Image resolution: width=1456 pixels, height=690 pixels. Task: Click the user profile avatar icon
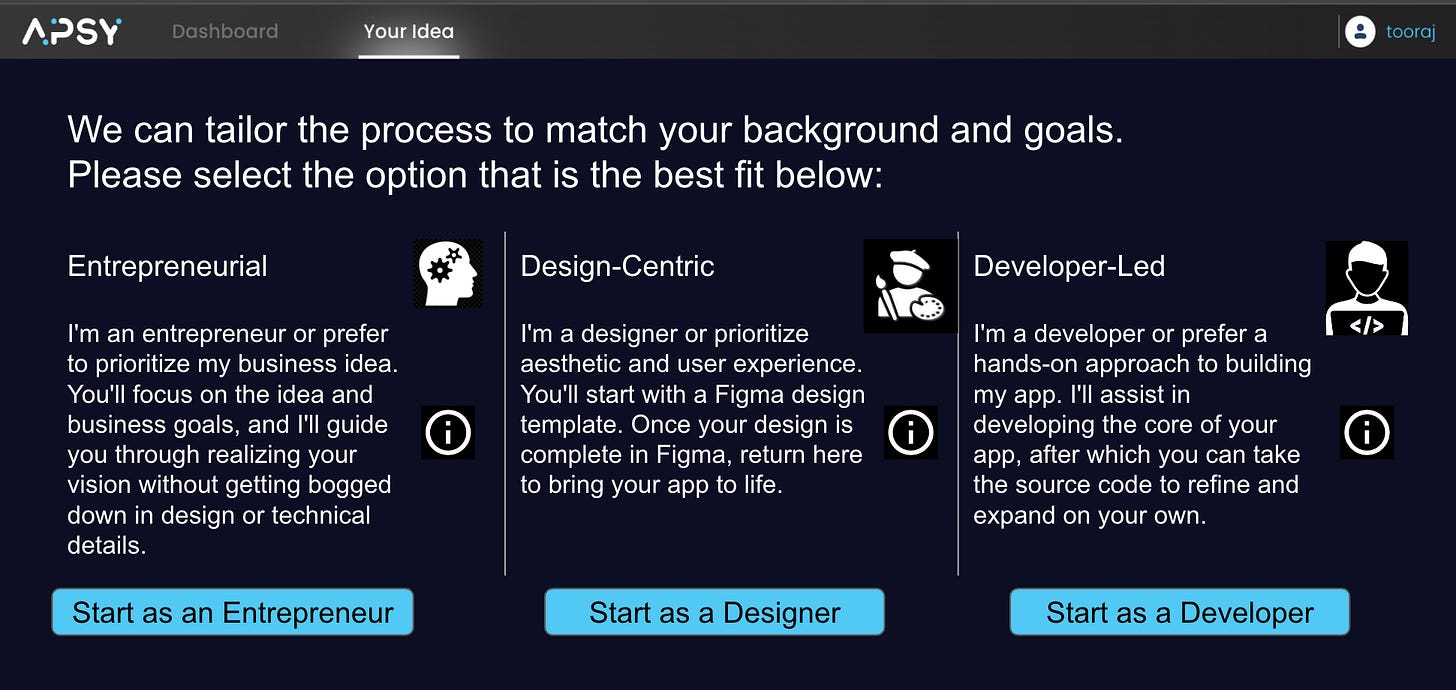pos(1360,32)
